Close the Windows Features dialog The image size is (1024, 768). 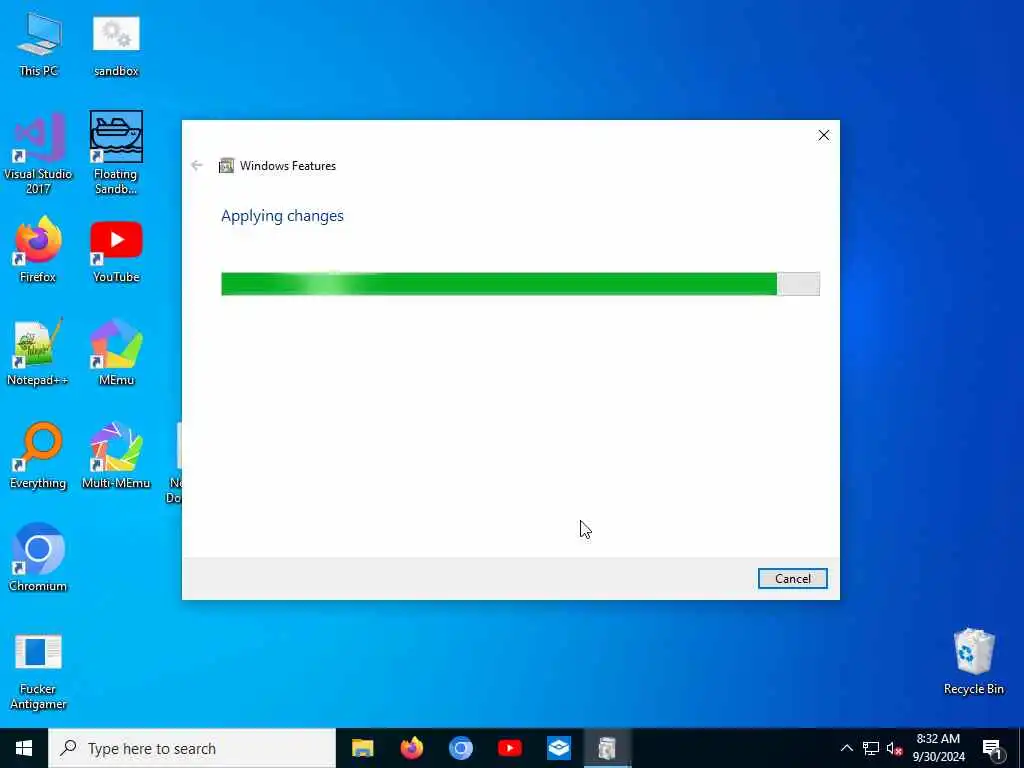pos(824,135)
